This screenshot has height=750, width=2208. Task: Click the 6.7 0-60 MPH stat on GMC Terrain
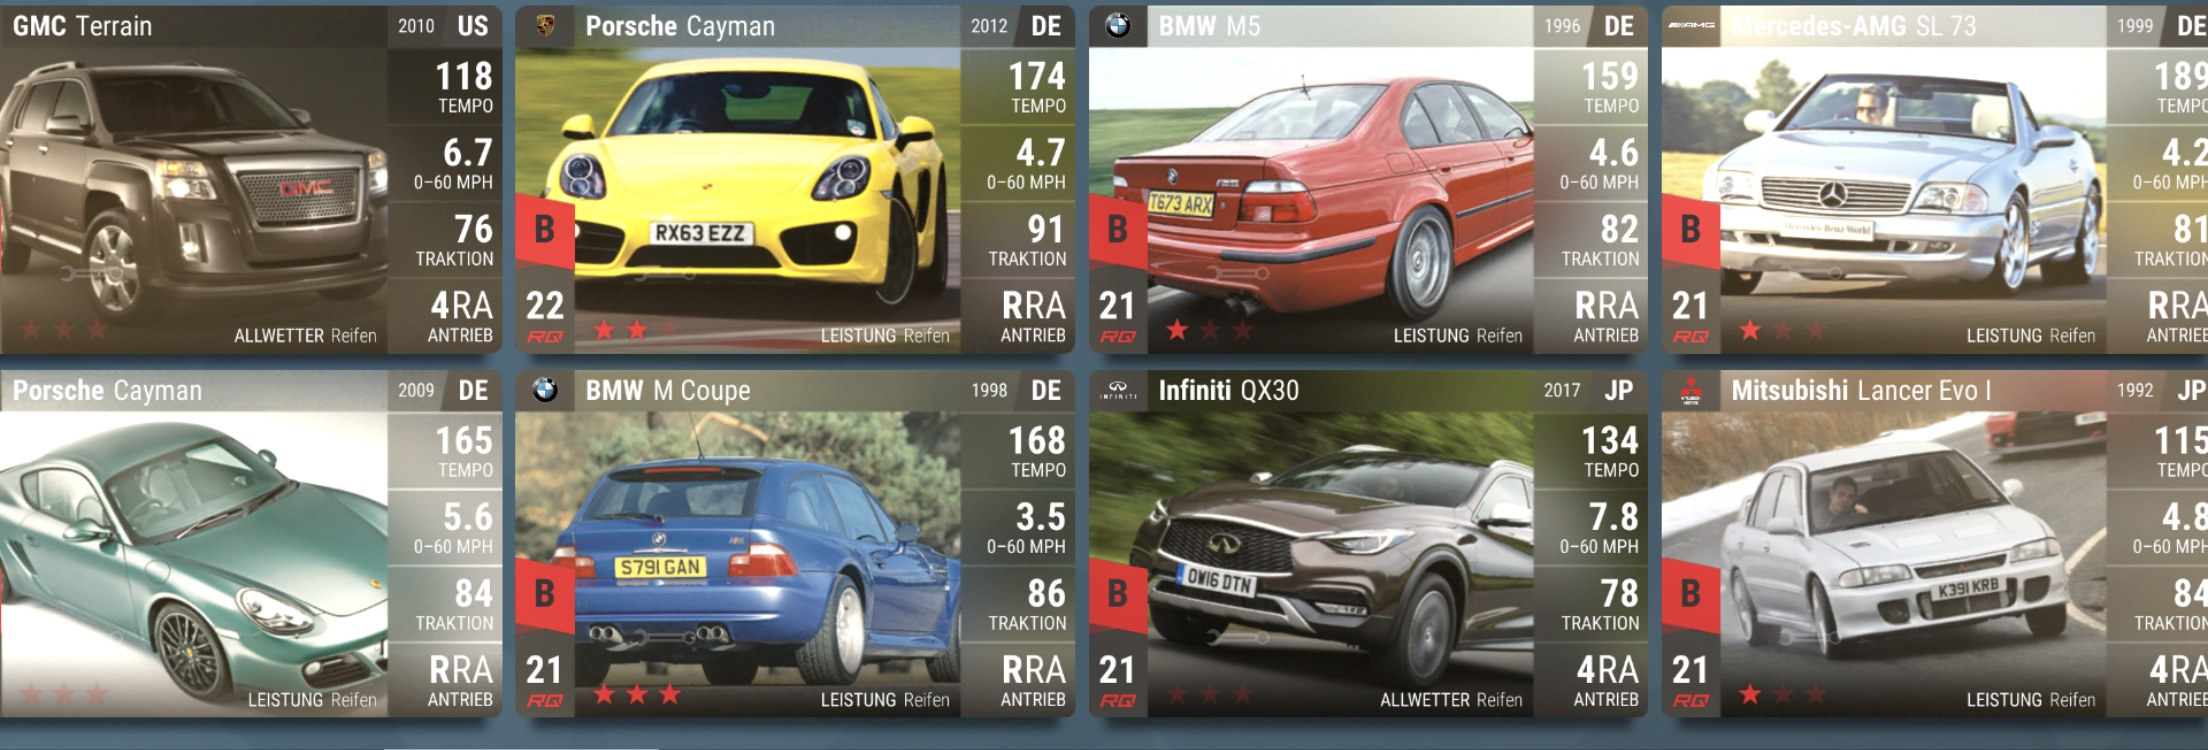pyautogui.click(x=454, y=163)
